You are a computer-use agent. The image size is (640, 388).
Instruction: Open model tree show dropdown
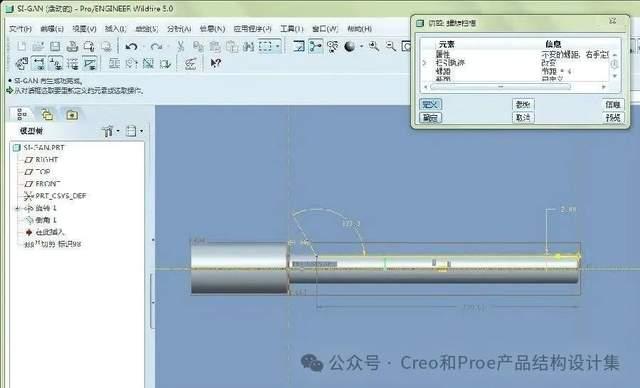[134, 131]
